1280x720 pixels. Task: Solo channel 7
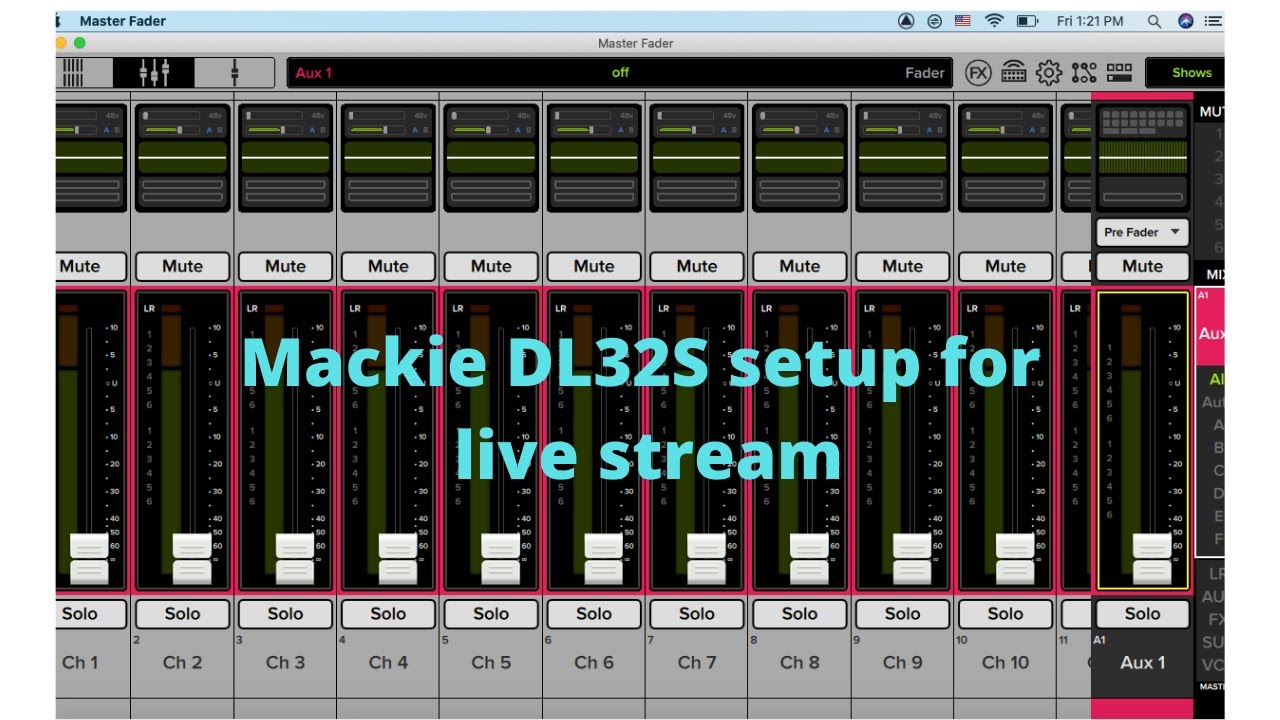point(697,614)
